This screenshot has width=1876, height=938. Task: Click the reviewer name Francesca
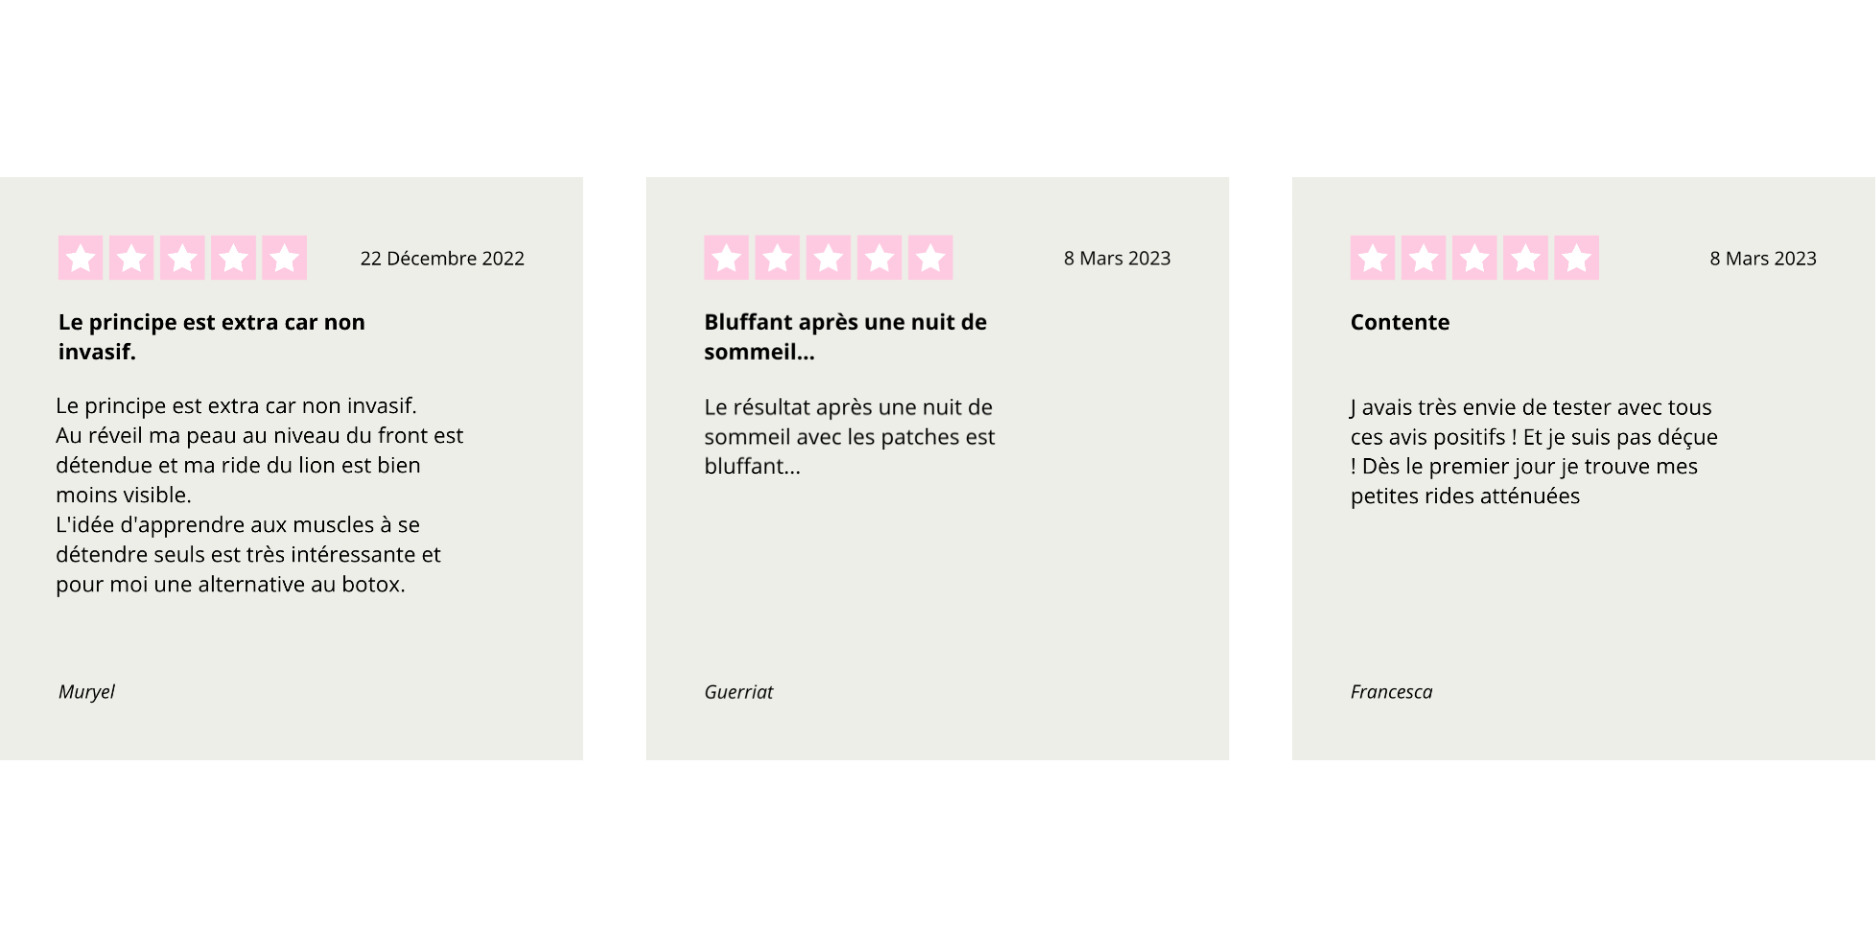(x=1391, y=692)
